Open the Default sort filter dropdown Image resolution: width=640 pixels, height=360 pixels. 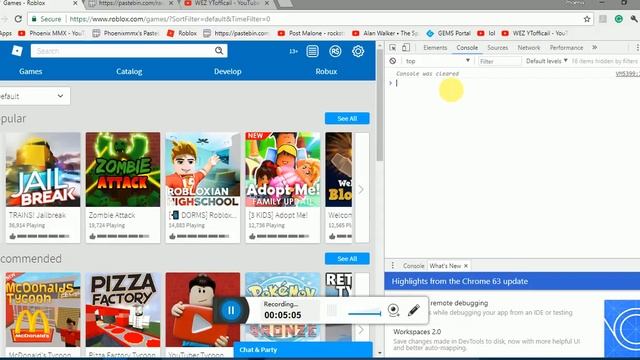[34, 96]
